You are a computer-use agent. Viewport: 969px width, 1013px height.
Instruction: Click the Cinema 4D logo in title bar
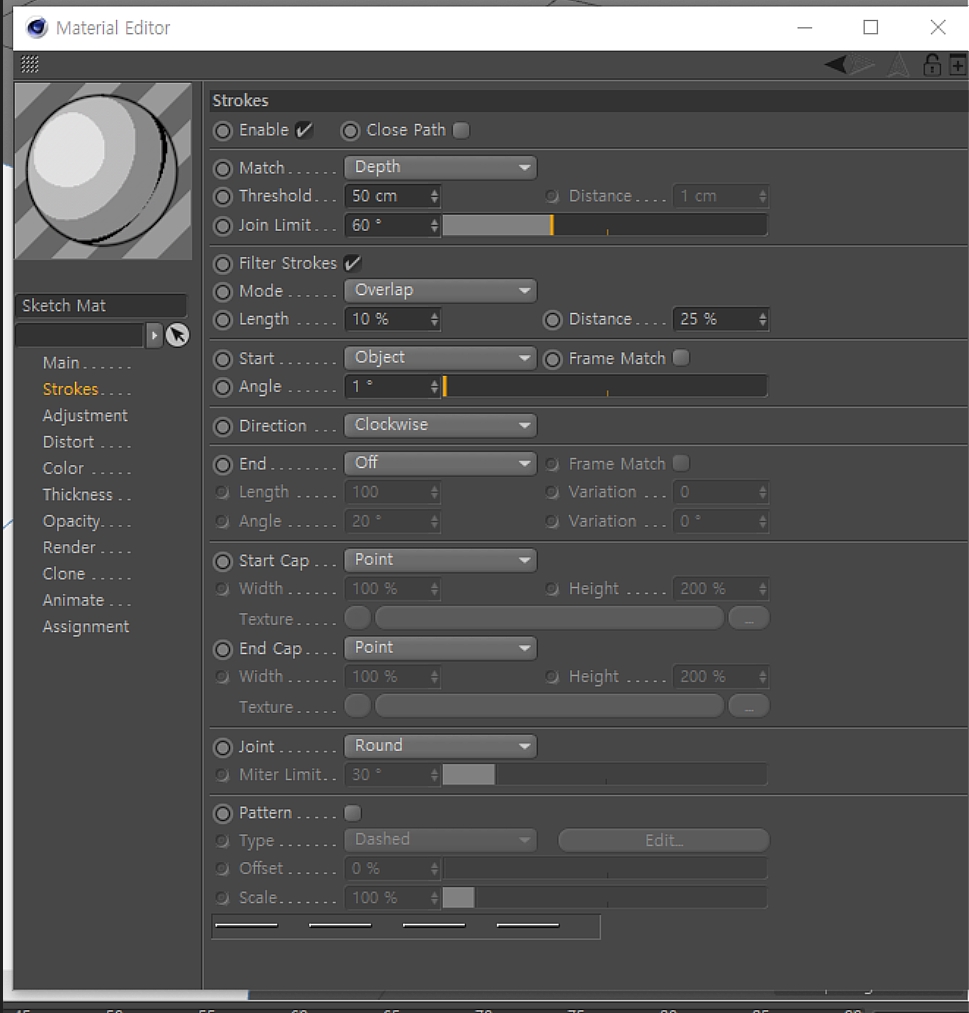[x=37, y=27]
